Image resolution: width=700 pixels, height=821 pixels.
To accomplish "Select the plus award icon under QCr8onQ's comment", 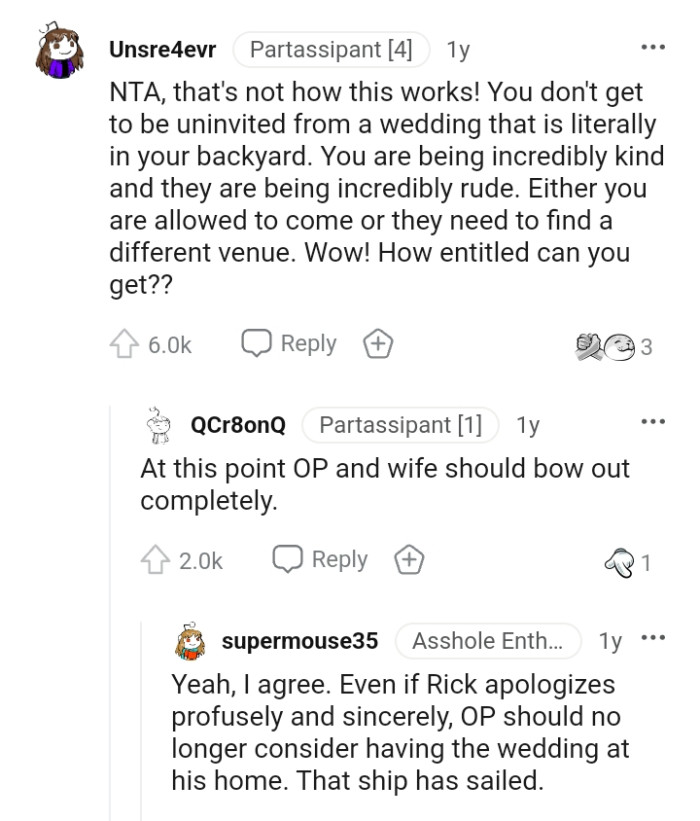I will (x=409, y=559).
